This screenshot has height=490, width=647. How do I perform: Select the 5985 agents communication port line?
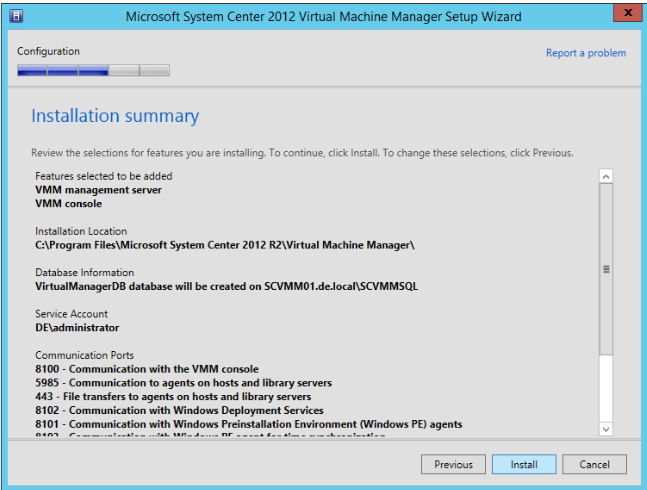point(183,383)
